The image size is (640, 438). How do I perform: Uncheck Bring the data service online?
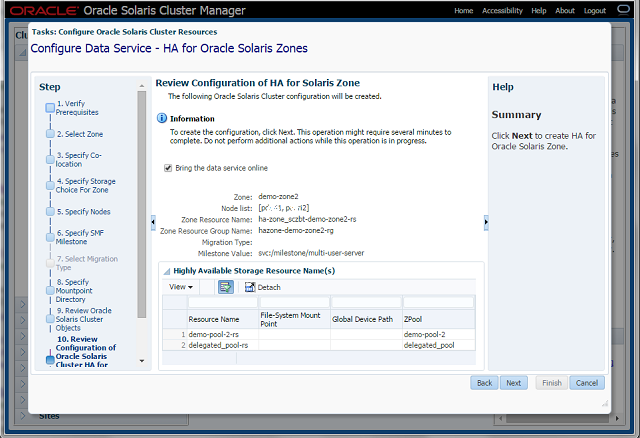(x=168, y=168)
